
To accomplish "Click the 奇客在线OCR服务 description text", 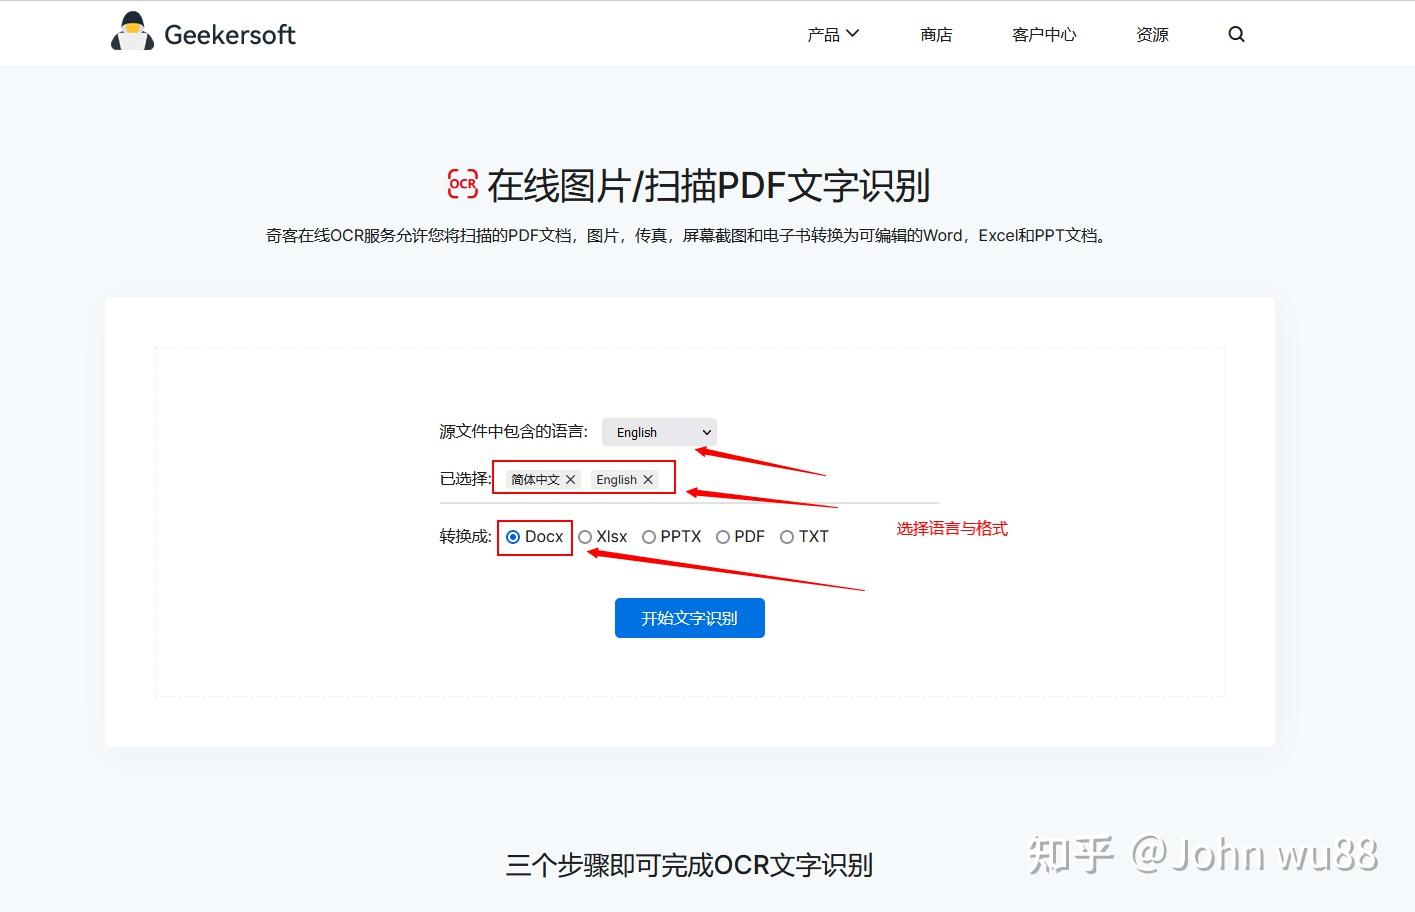I will pos(689,236).
